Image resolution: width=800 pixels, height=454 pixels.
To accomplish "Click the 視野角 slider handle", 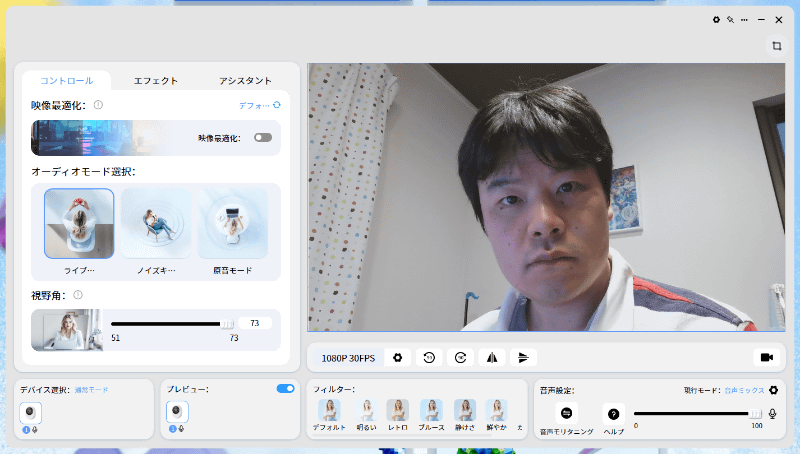I will coord(227,324).
